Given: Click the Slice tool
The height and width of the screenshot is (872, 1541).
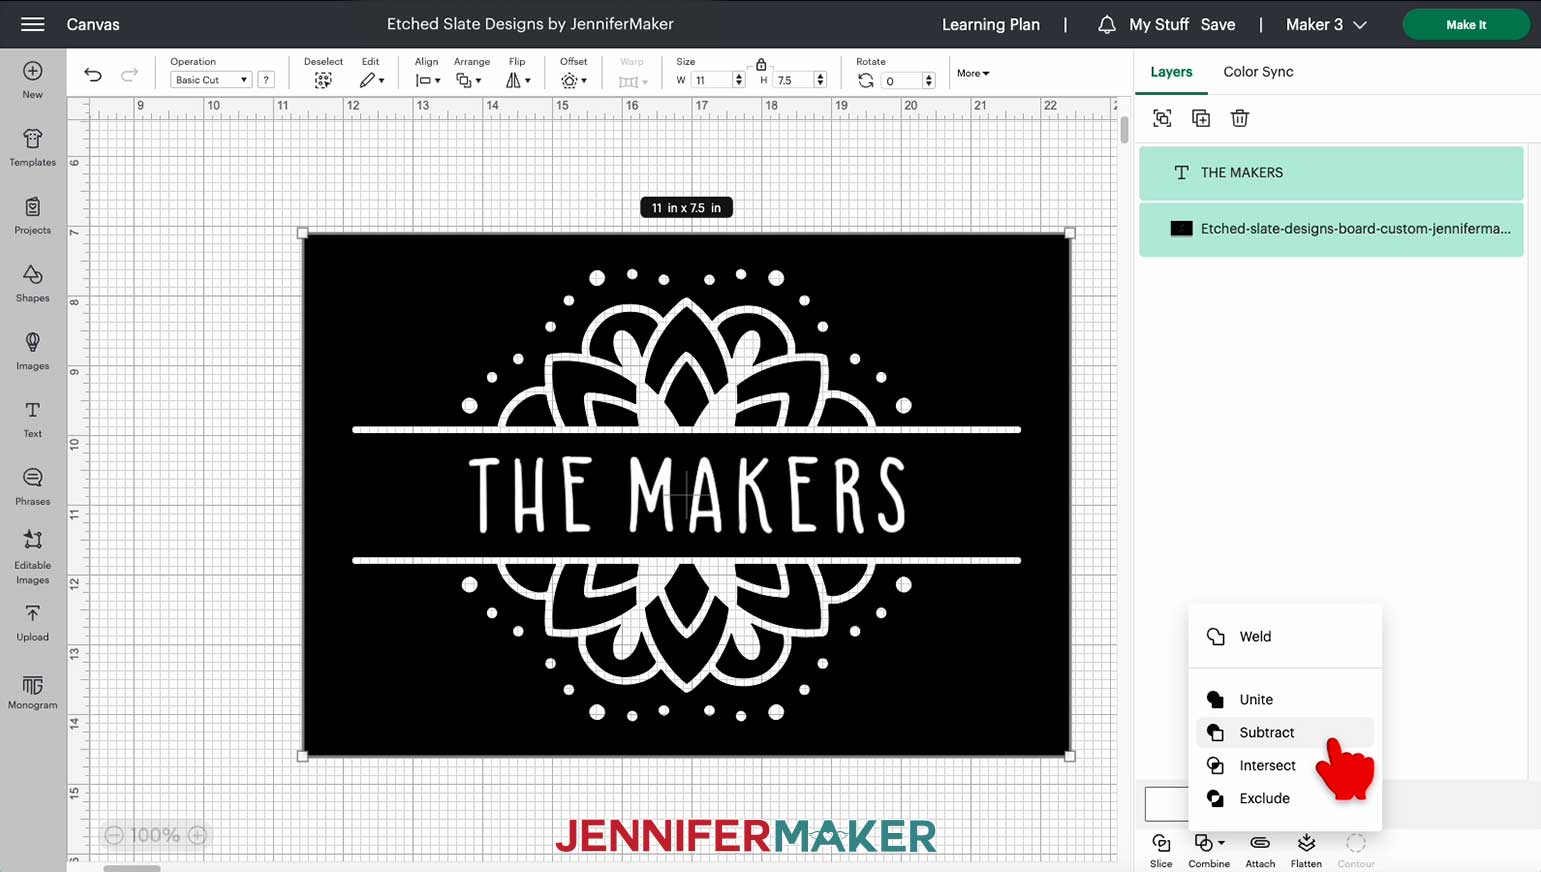Looking at the screenshot, I should coord(1161,850).
